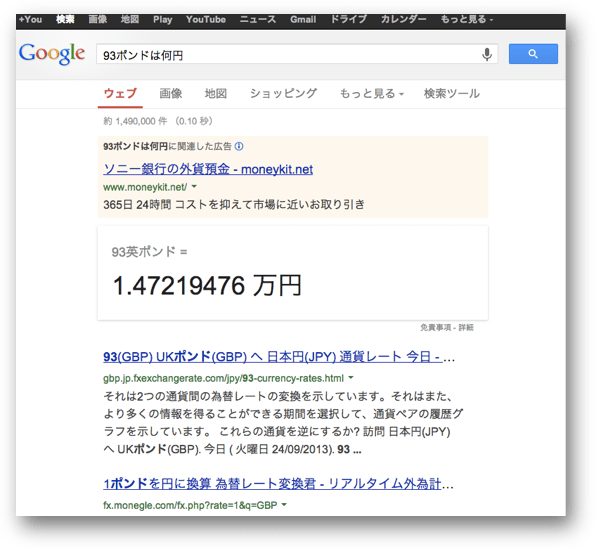Open YouTube in the top bar
The width and height of the screenshot is (596, 548).
tap(206, 20)
